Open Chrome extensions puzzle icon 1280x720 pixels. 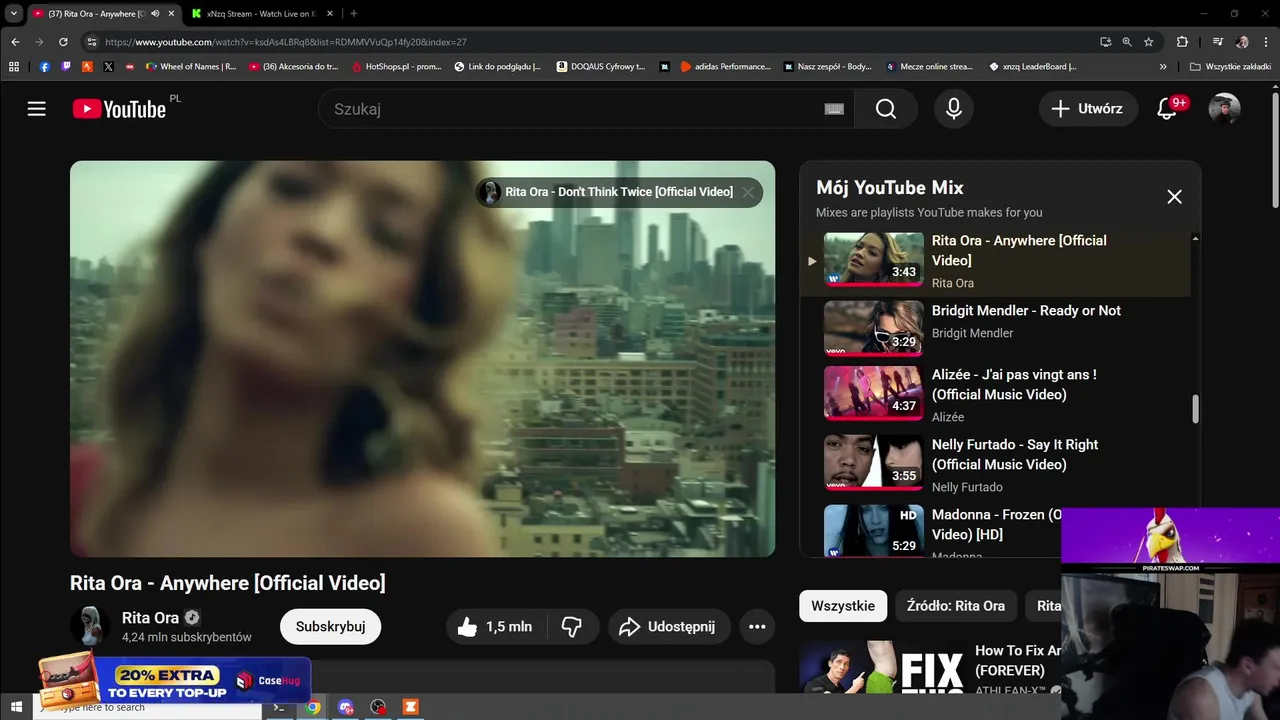1182,42
